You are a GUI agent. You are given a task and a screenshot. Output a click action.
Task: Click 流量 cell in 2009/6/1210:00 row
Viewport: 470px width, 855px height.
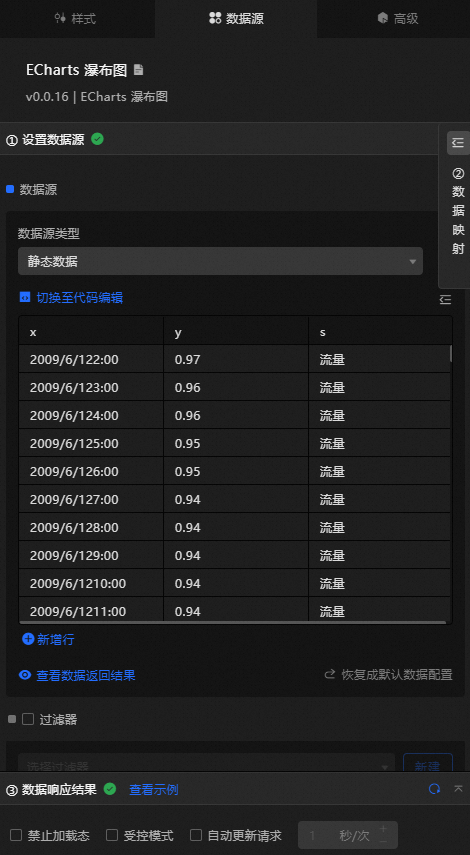coord(379,583)
